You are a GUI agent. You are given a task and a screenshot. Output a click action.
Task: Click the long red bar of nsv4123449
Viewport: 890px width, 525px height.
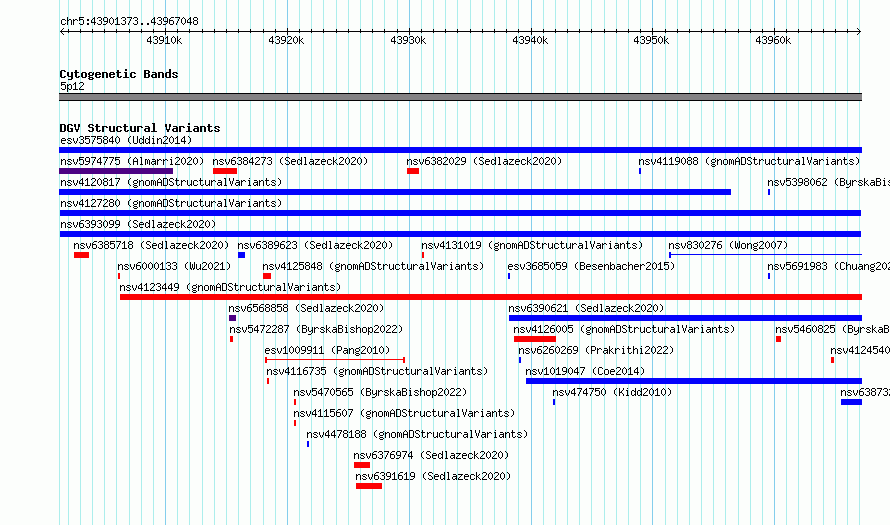pos(491,297)
